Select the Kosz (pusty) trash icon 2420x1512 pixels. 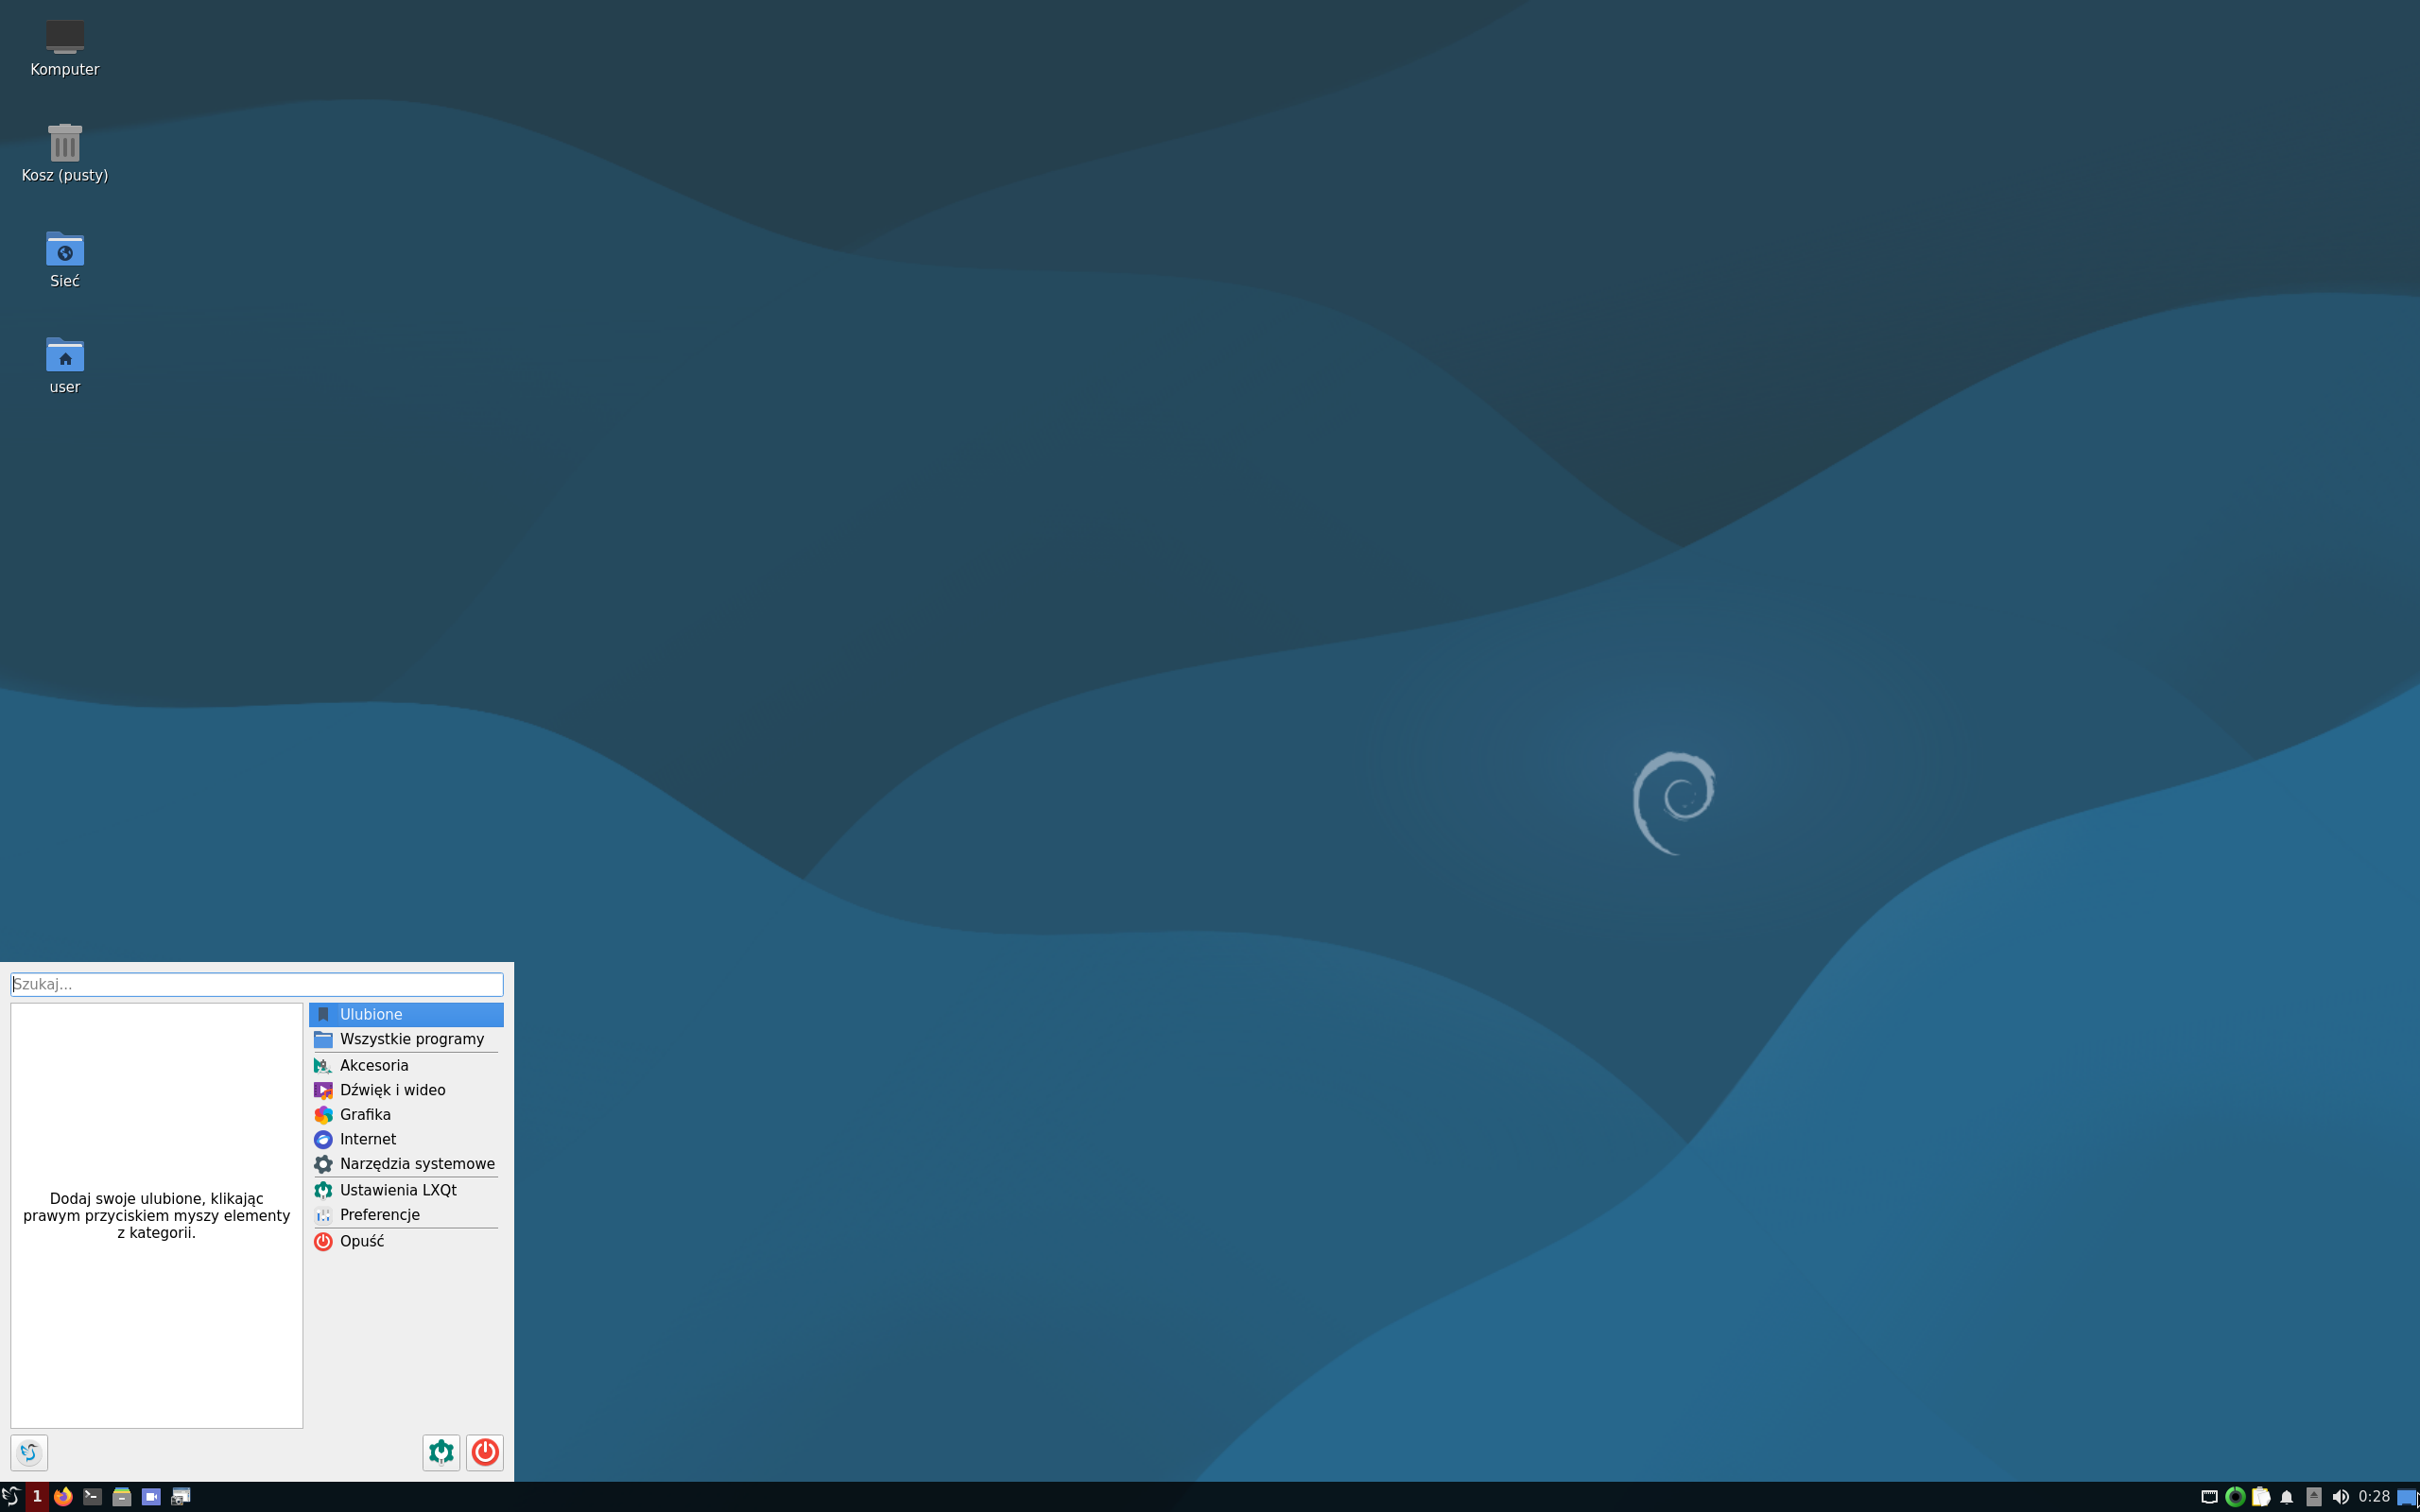(65, 153)
